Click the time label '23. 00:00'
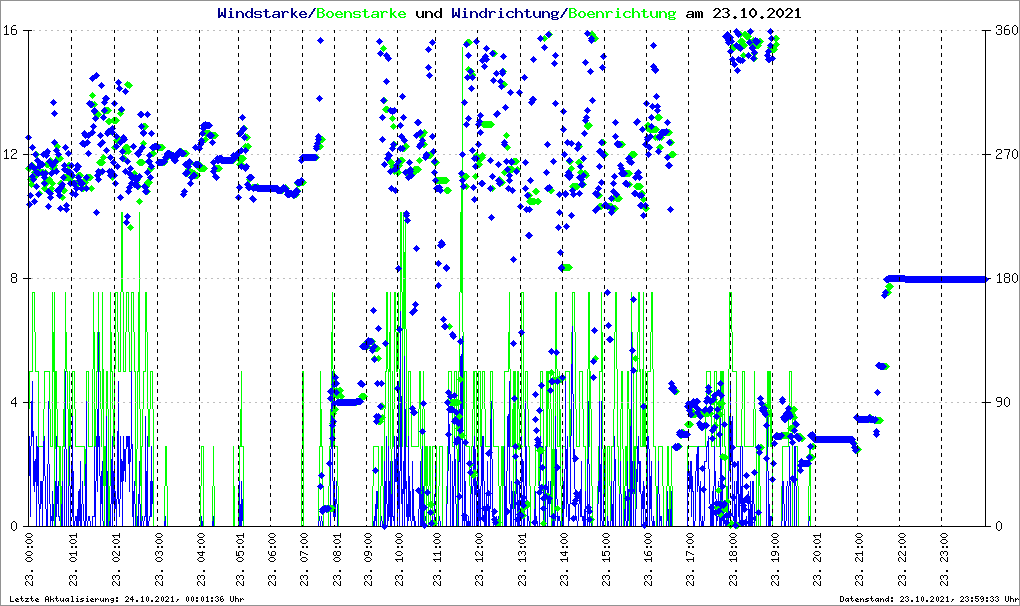The image size is (1020, 606). point(29,559)
